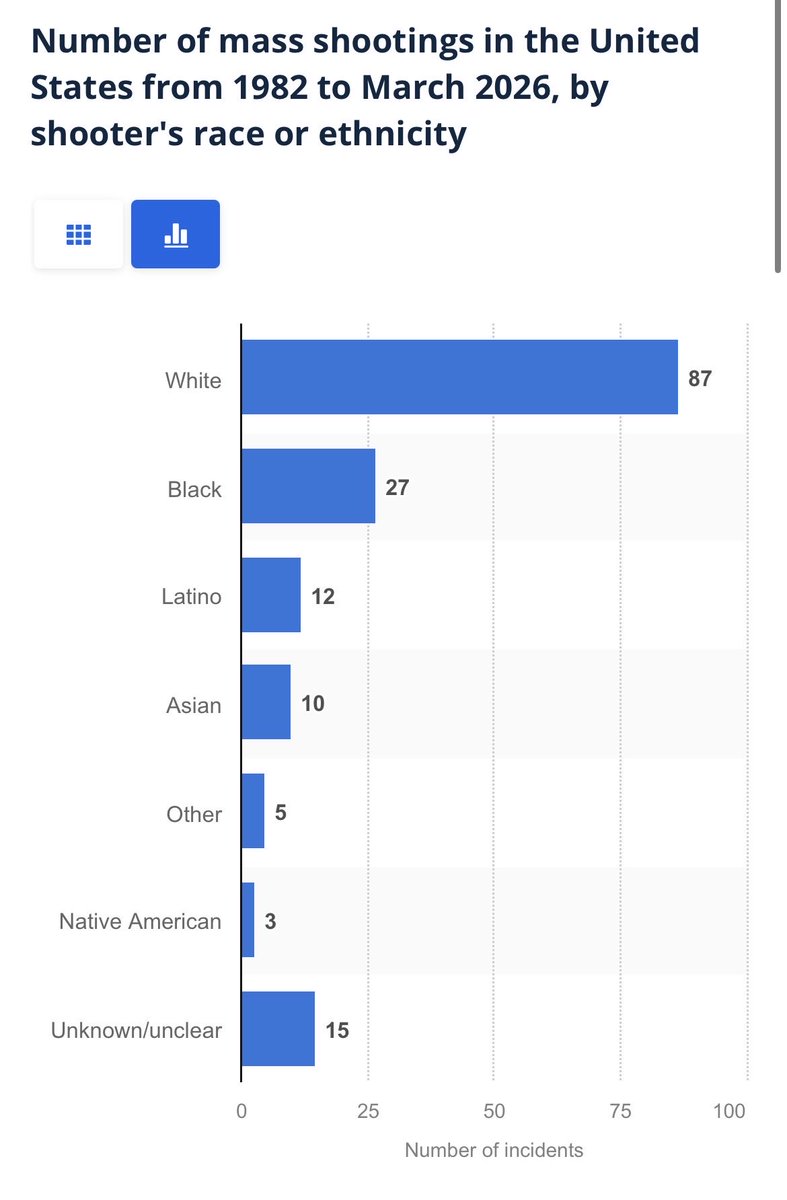This screenshot has height=1200, width=787.
Task: Click the Other category bar
Action: tap(253, 811)
